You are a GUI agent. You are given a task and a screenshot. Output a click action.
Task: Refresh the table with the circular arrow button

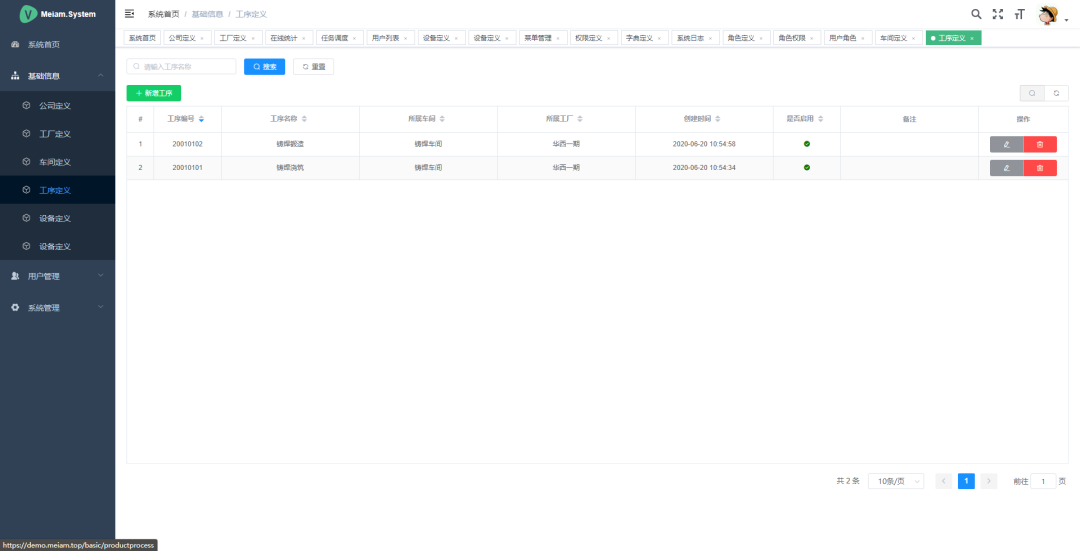tap(1056, 93)
